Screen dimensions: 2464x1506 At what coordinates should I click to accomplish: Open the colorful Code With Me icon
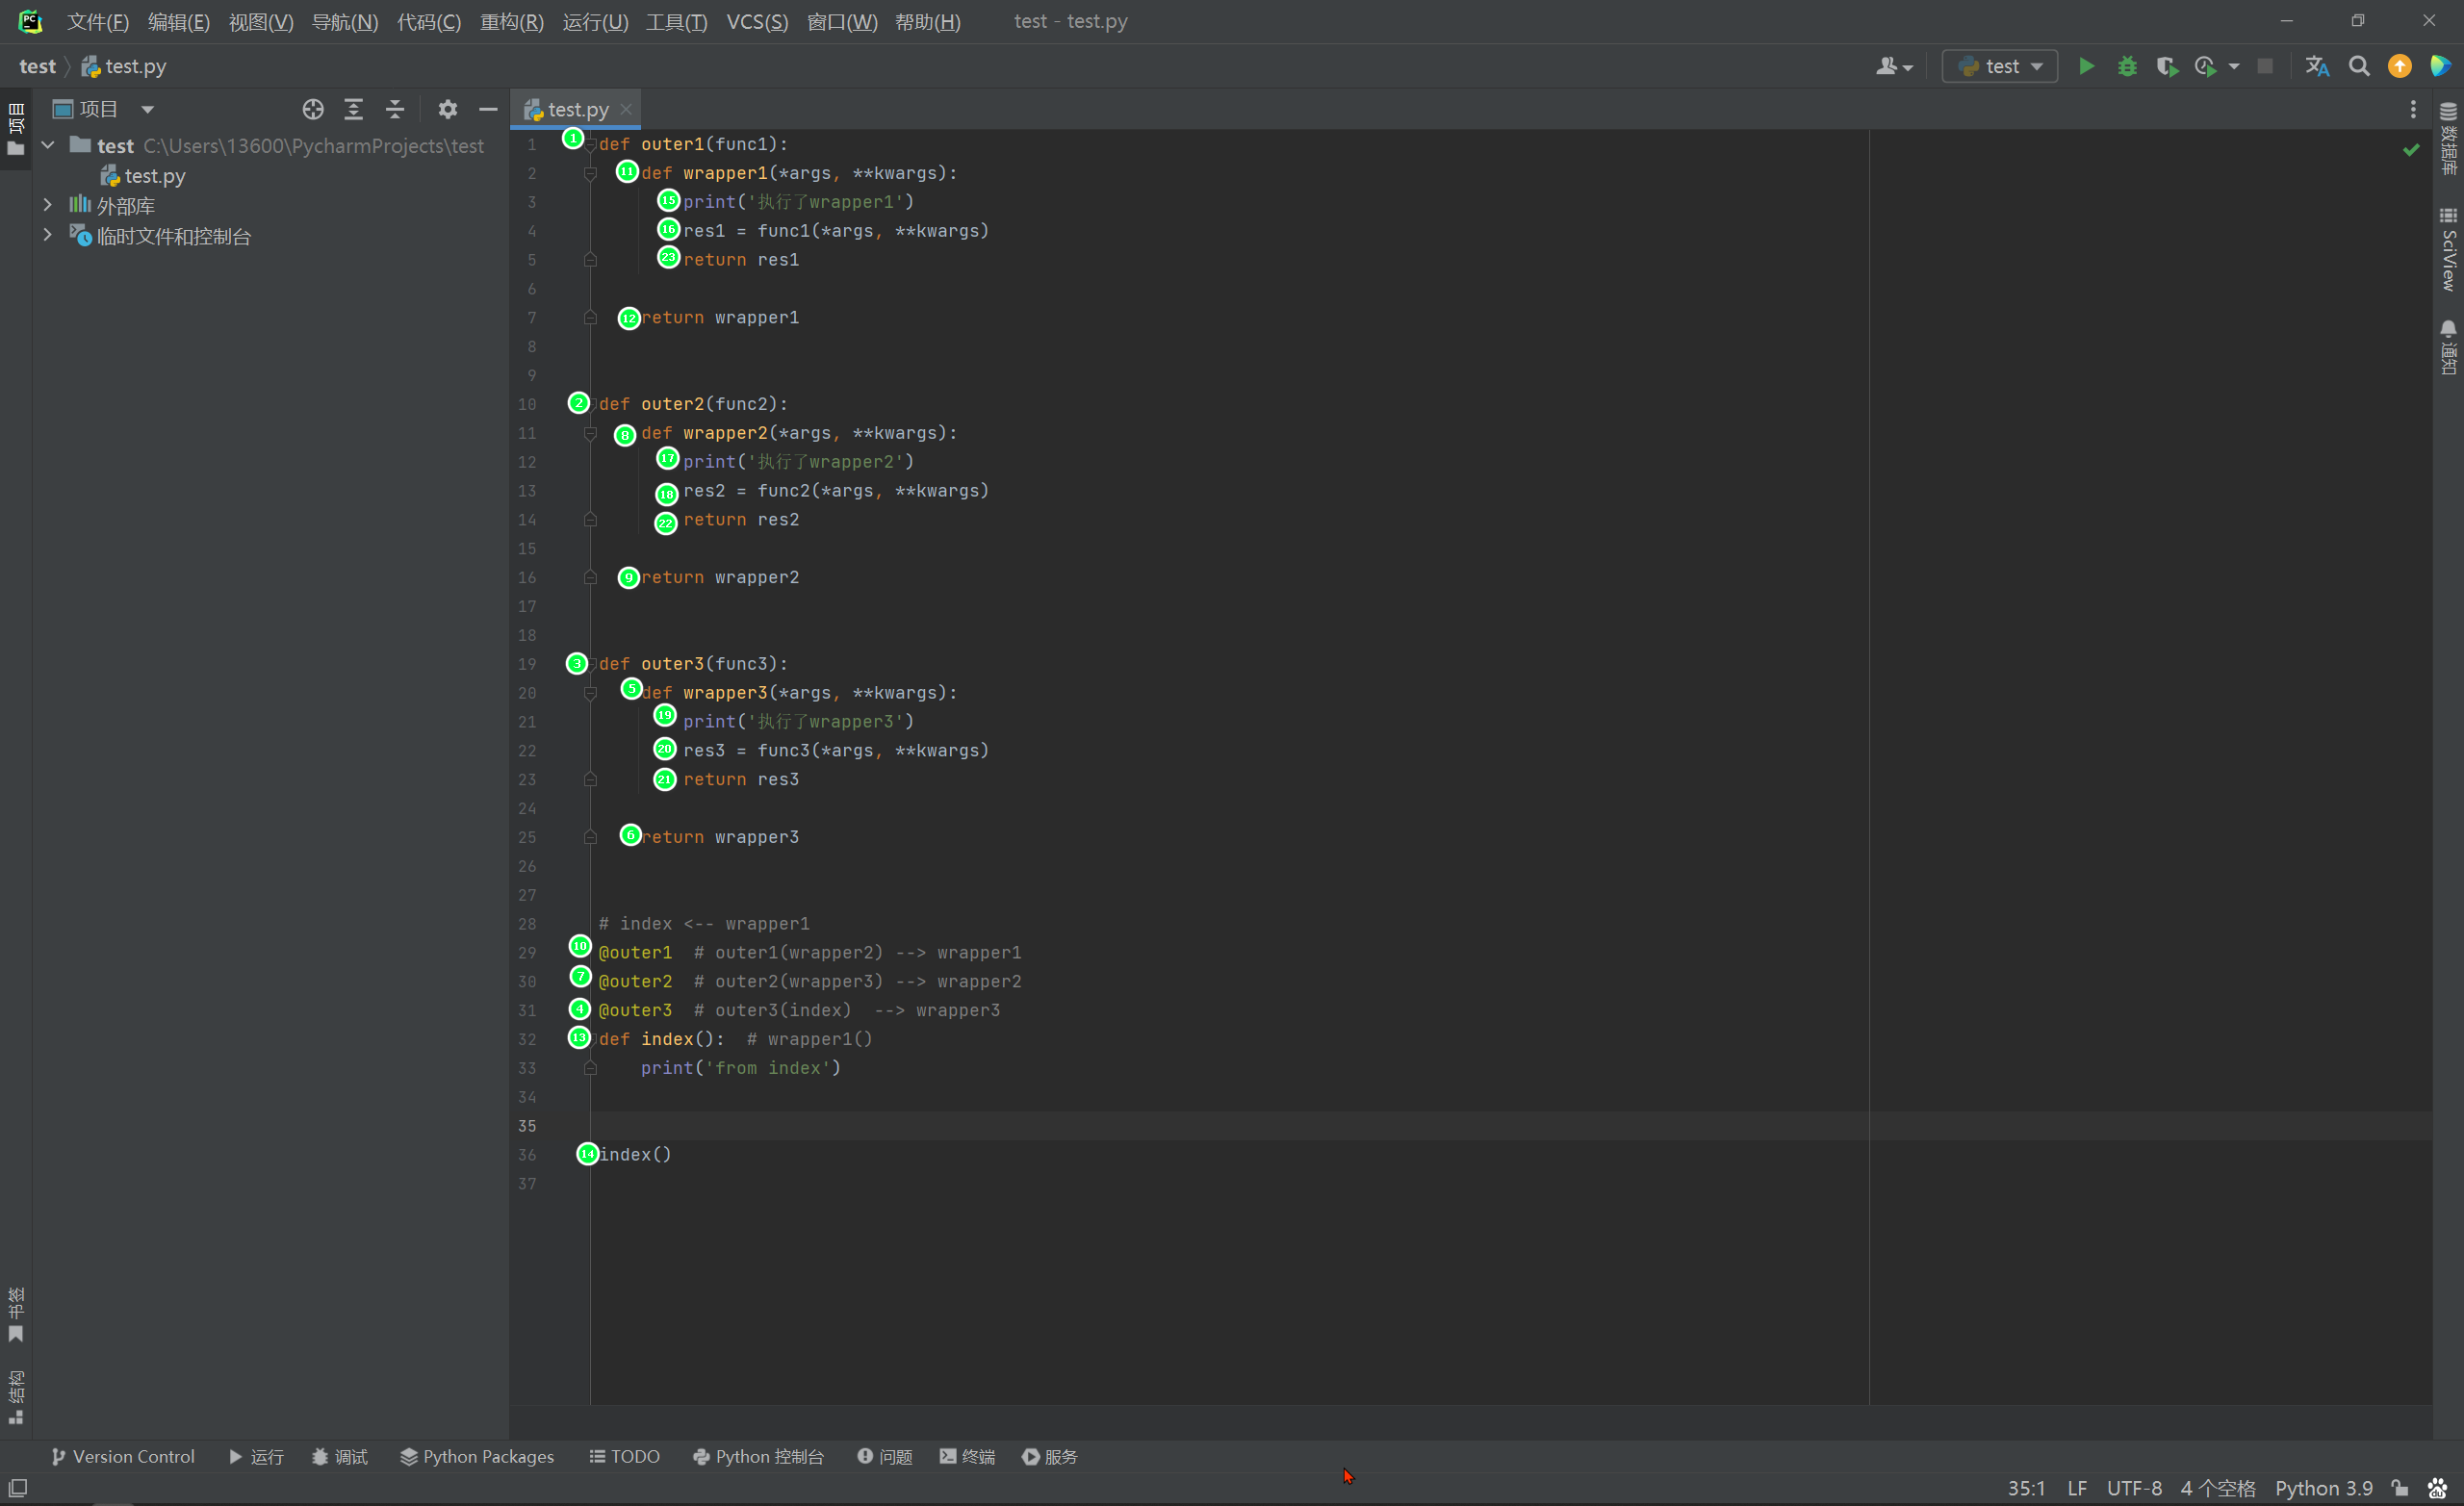pos(2440,66)
